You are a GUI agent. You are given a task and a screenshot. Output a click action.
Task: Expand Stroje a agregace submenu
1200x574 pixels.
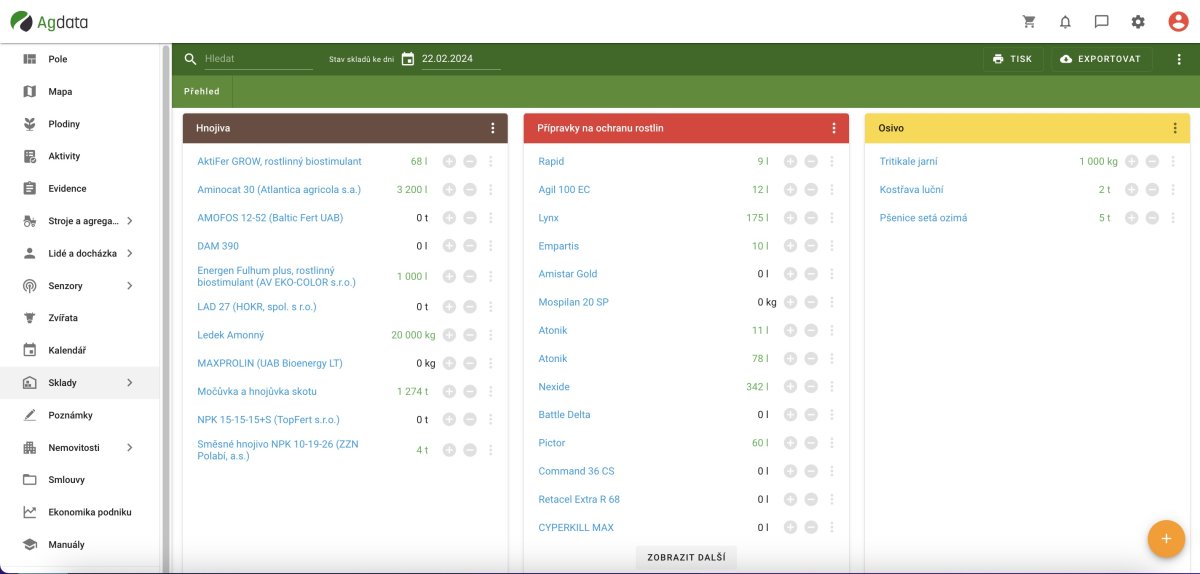pos(130,221)
